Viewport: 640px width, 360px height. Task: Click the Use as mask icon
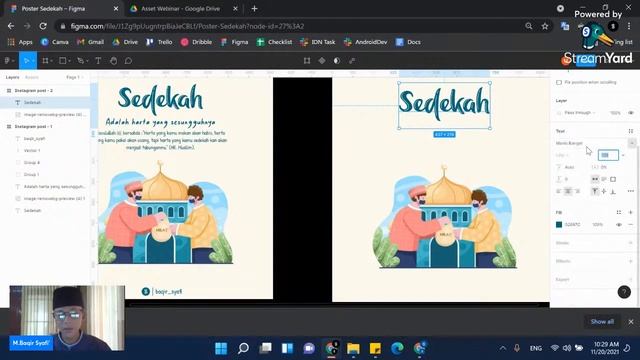click(337, 61)
